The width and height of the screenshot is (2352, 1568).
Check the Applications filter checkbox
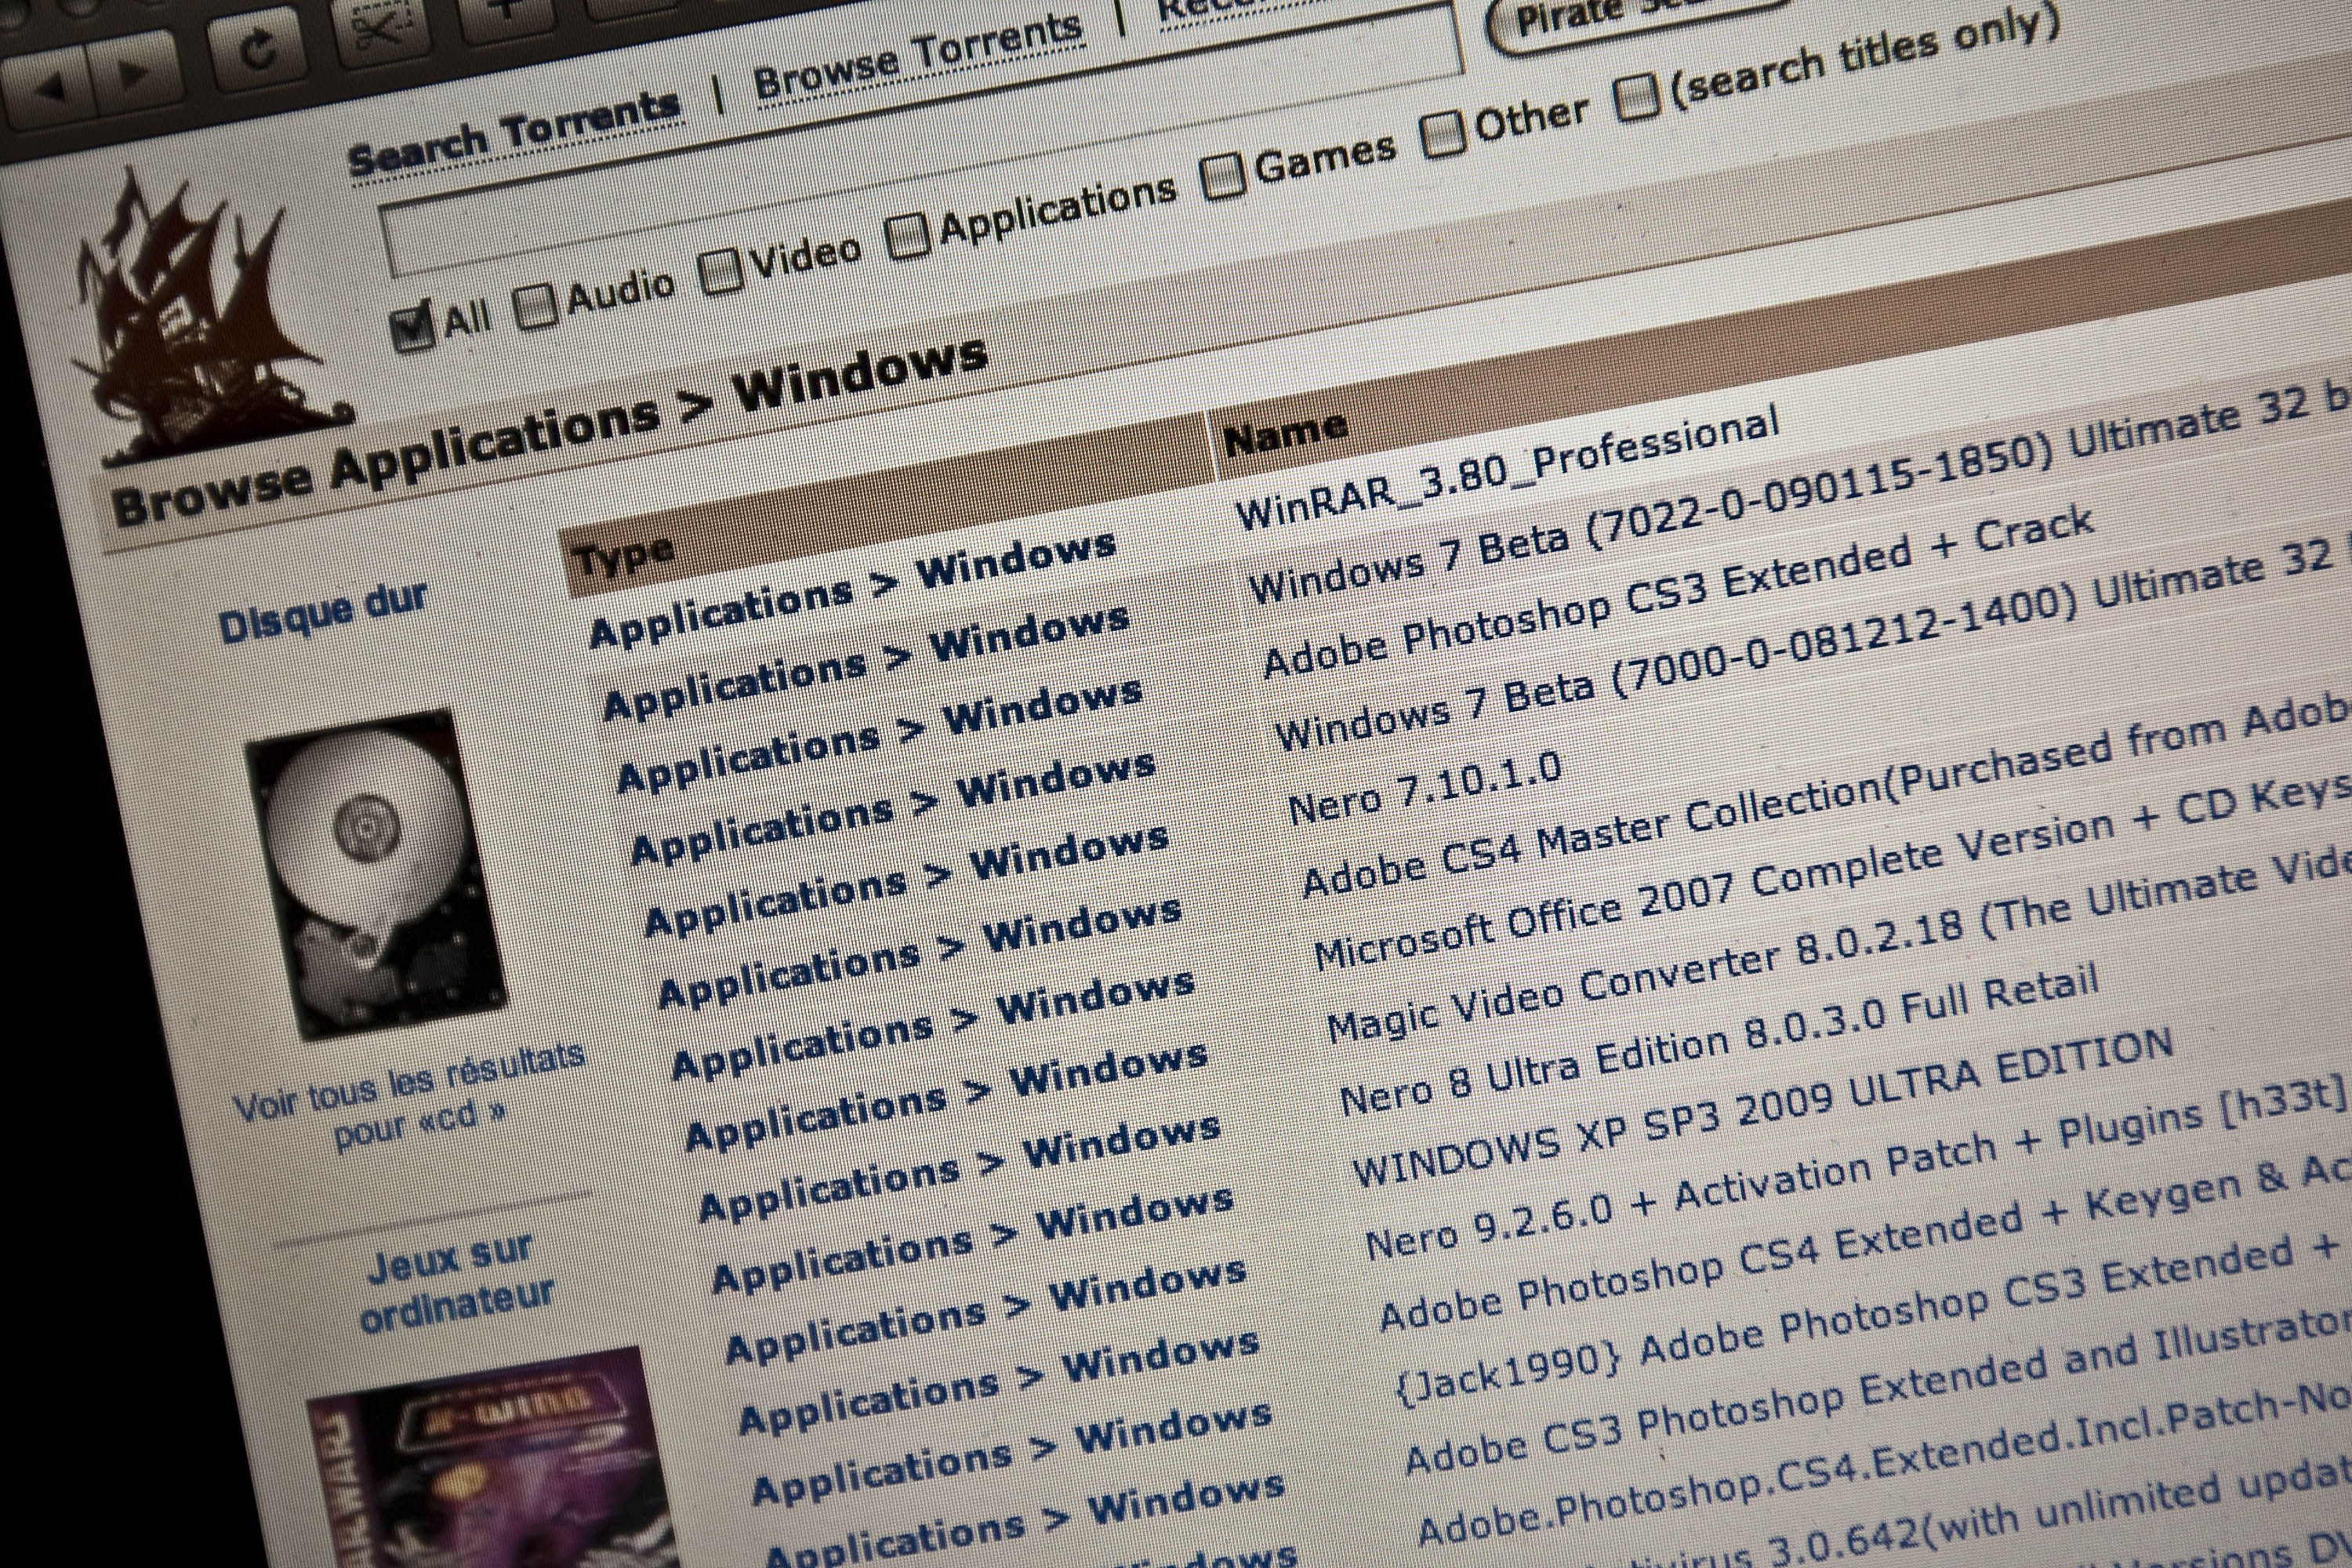pos(908,236)
